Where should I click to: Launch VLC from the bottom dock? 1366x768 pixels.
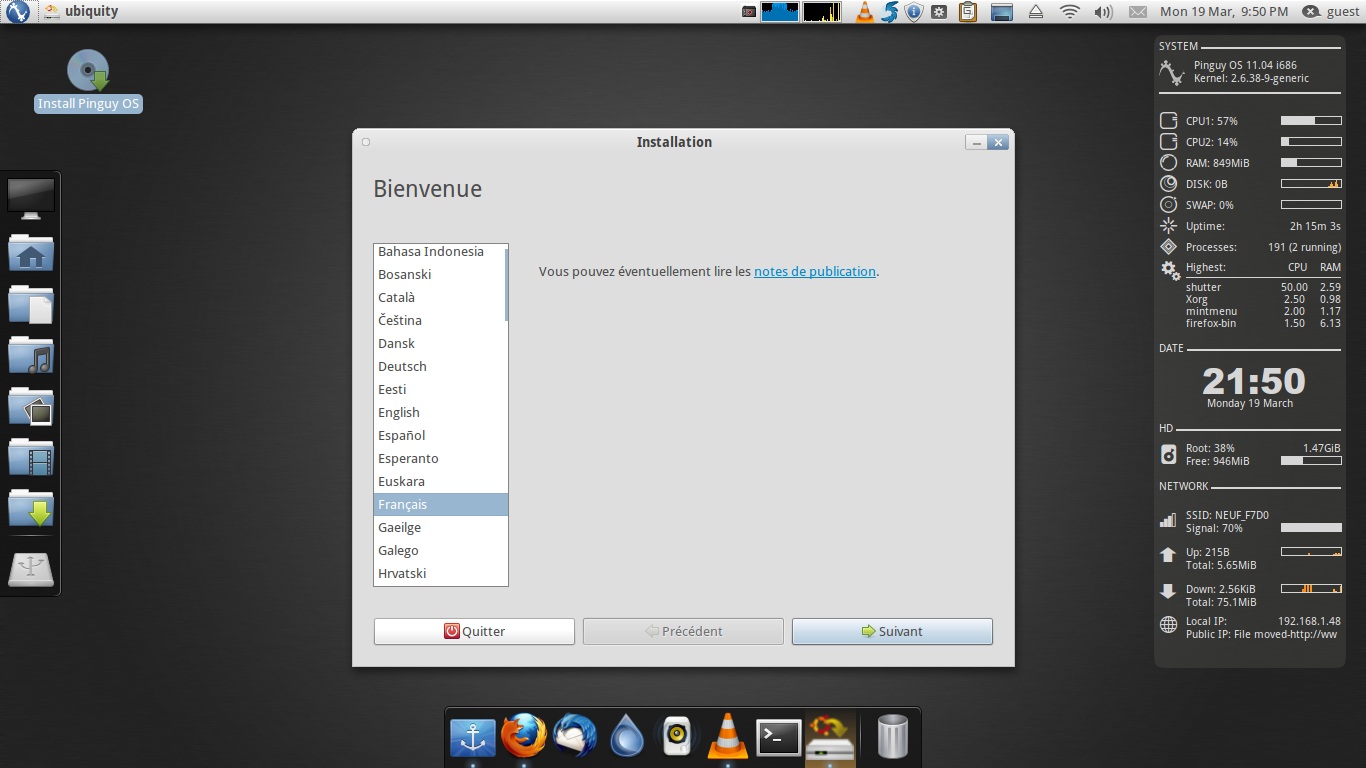728,736
